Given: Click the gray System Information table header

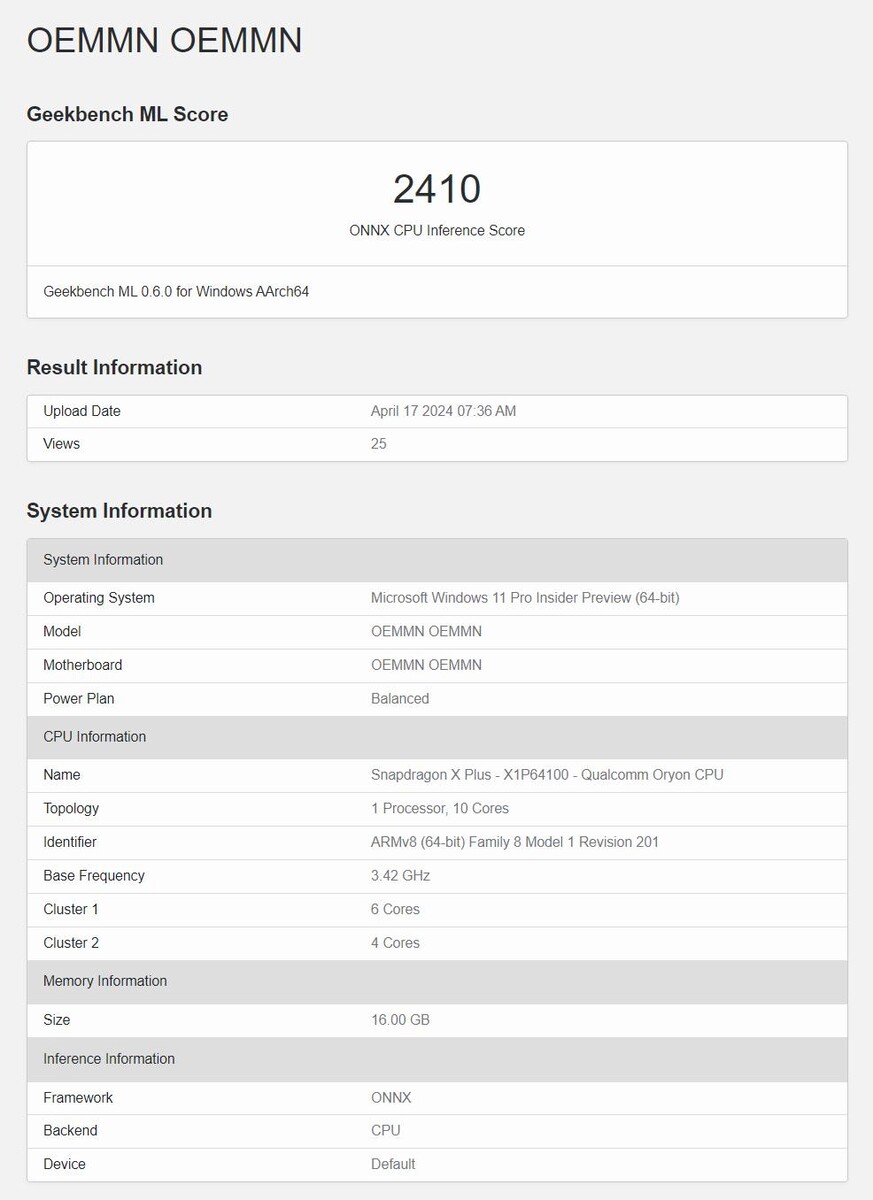Looking at the screenshot, I should pyautogui.click(x=437, y=560).
